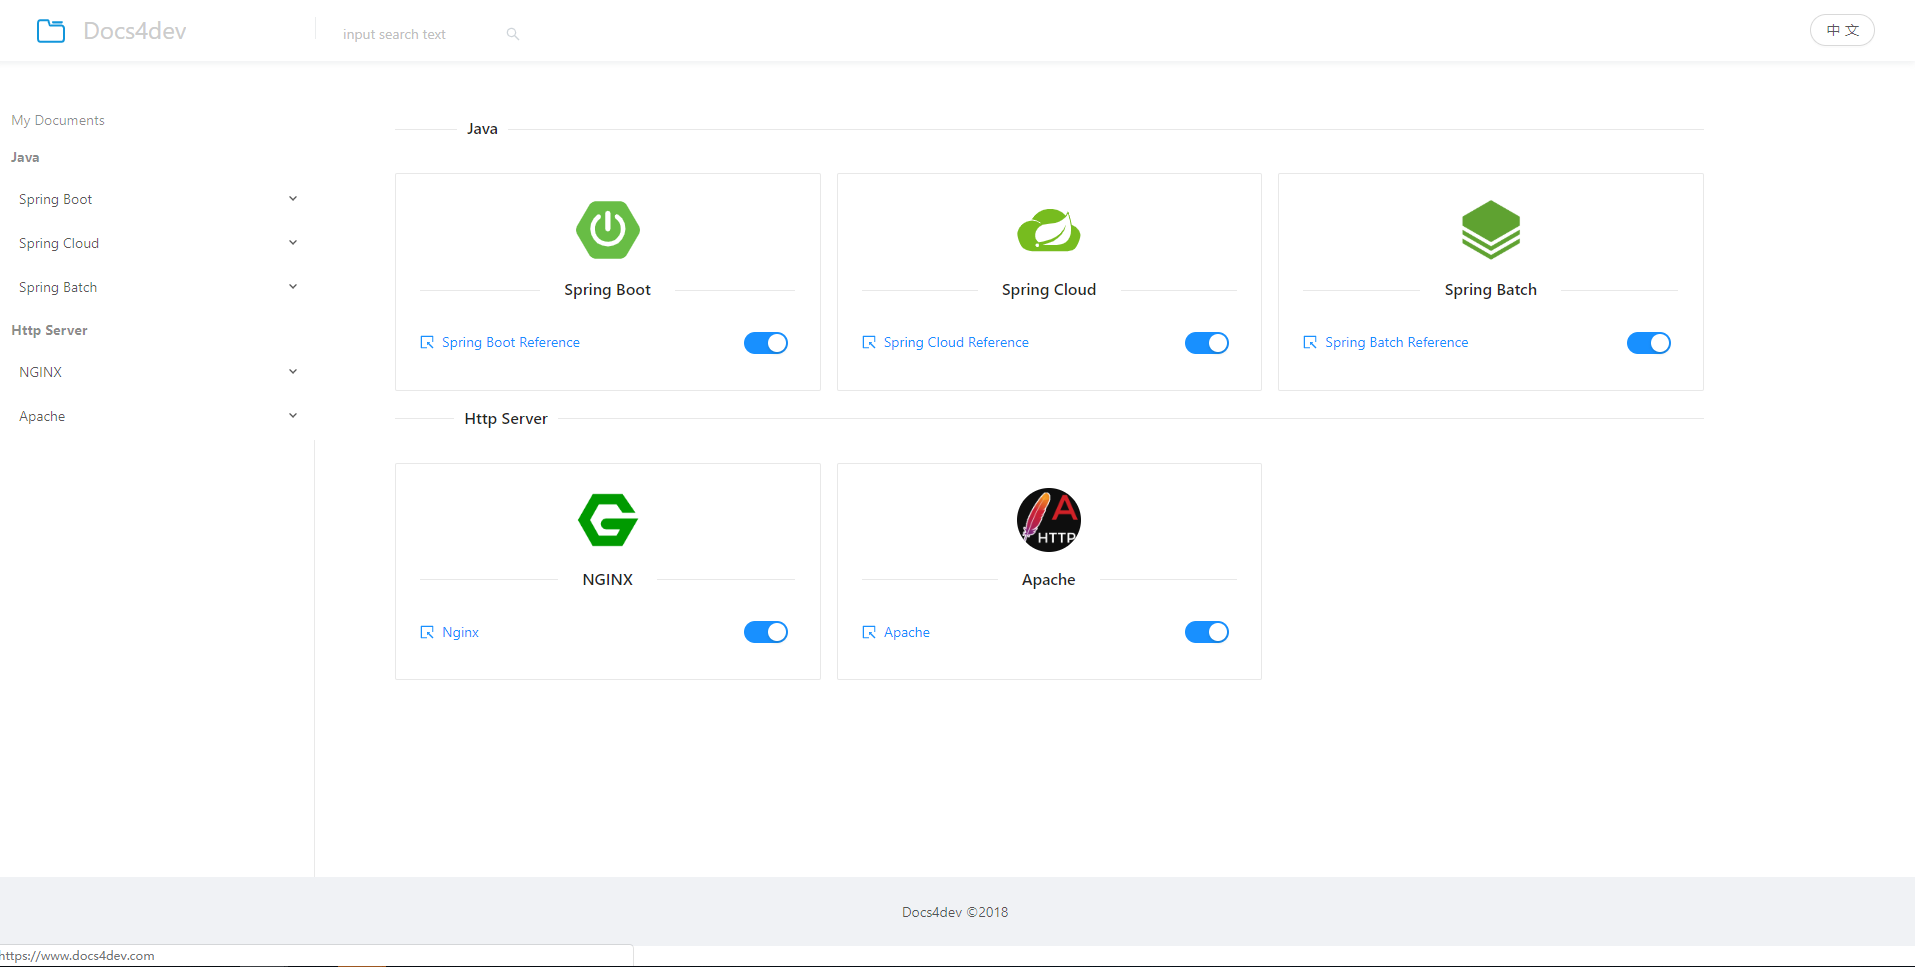Open the Apache document link
This screenshot has width=1915, height=967.
pyautogui.click(x=907, y=632)
